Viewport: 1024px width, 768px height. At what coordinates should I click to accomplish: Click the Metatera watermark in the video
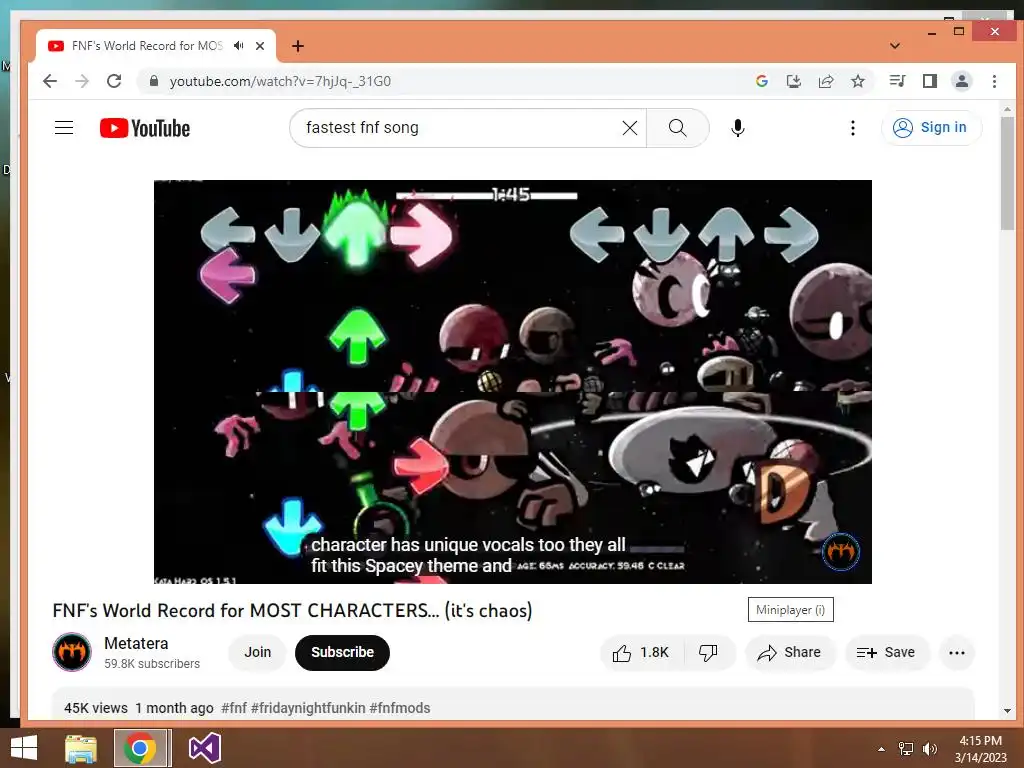tap(840, 552)
